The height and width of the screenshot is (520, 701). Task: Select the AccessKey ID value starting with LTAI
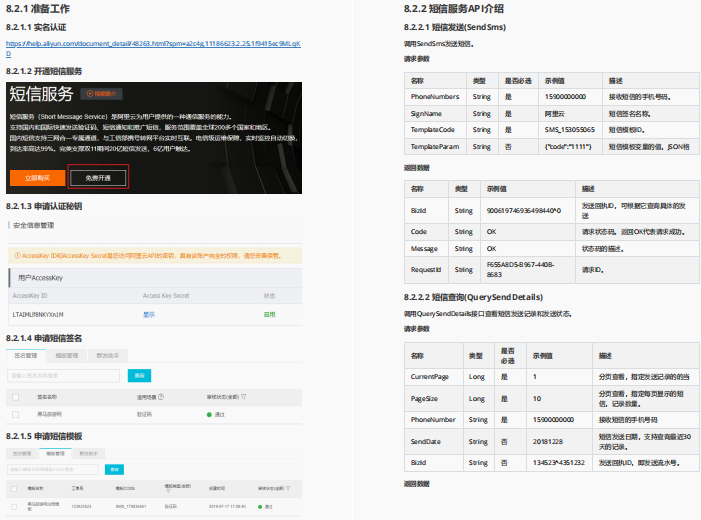pos(38,315)
